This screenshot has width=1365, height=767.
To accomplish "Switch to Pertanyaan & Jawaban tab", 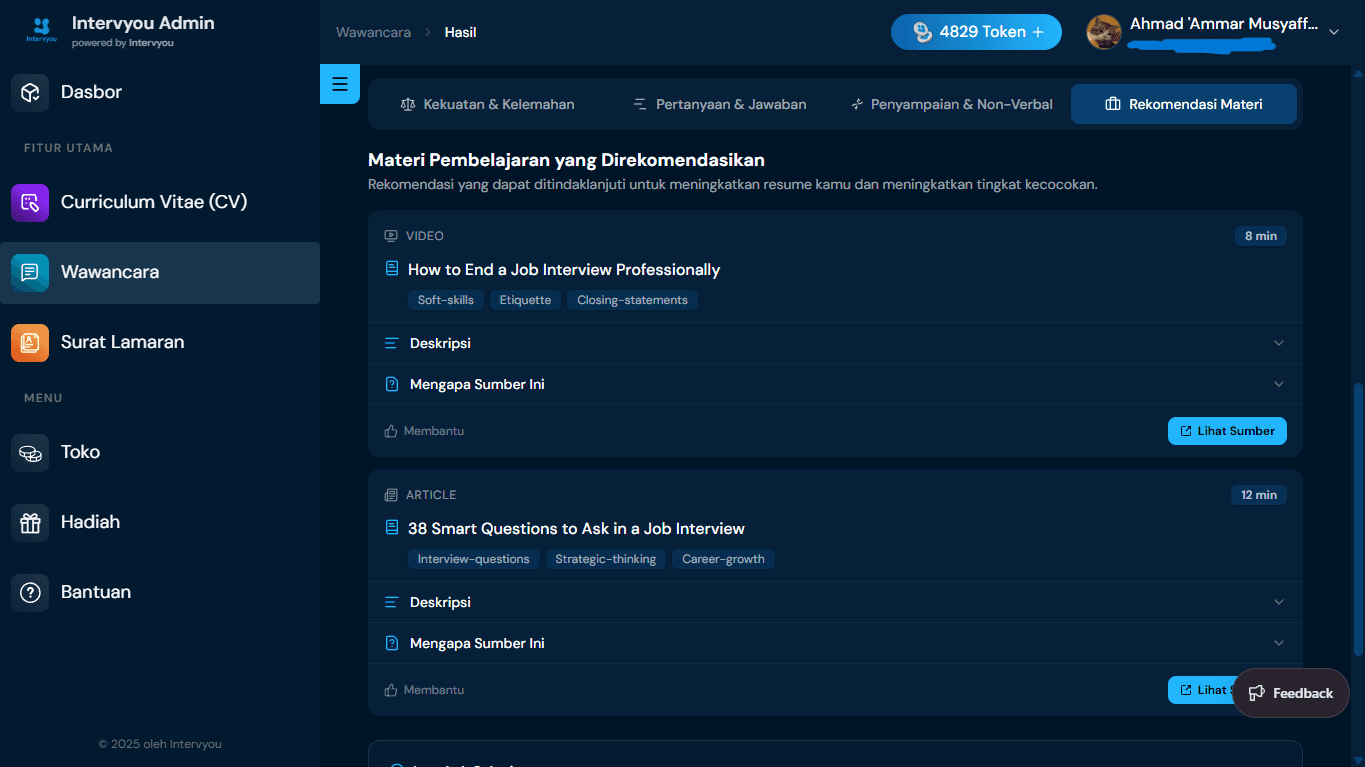I will (x=720, y=104).
